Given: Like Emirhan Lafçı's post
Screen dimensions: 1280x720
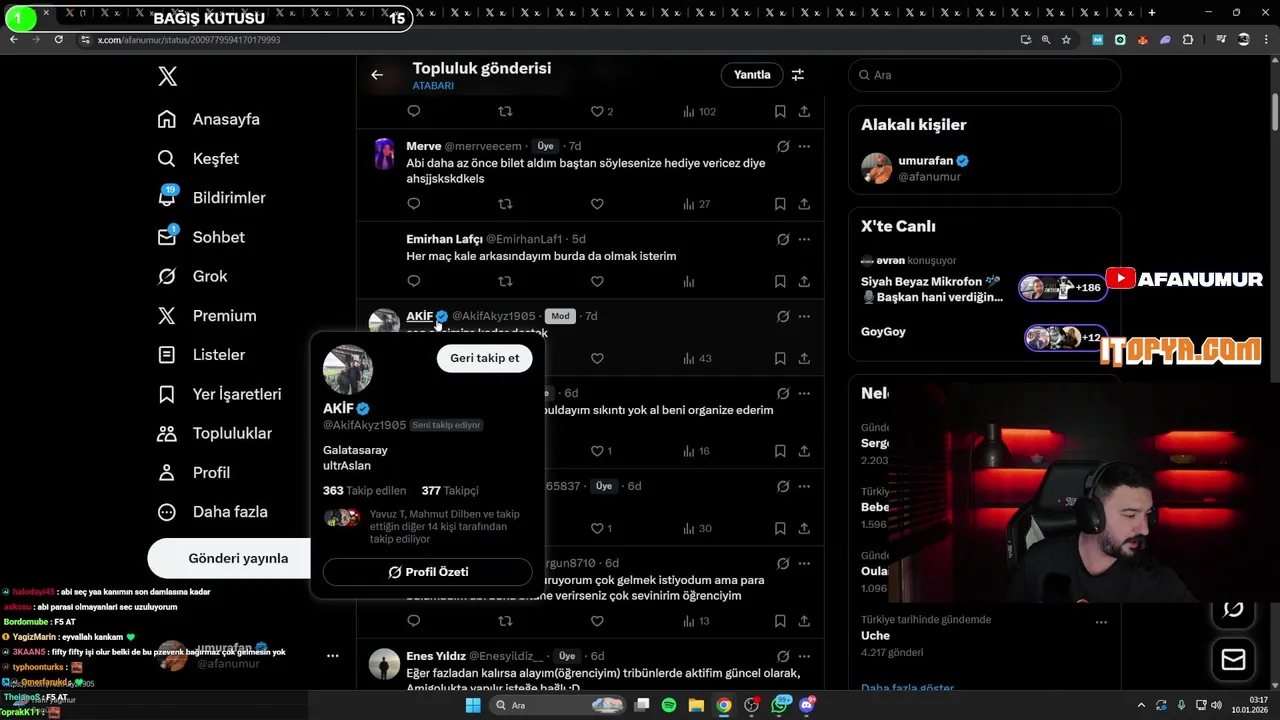Looking at the screenshot, I should tap(597, 282).
